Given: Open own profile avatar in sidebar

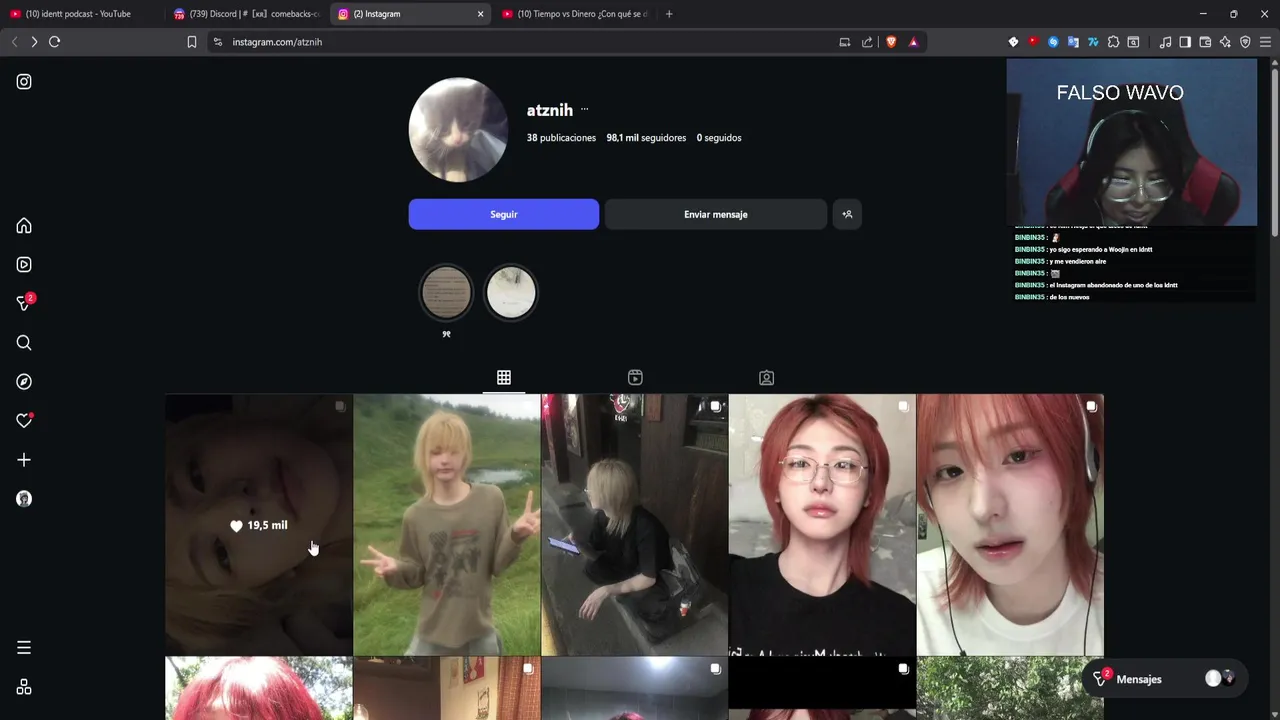Looking at the screenshot, I should [24, 499].
